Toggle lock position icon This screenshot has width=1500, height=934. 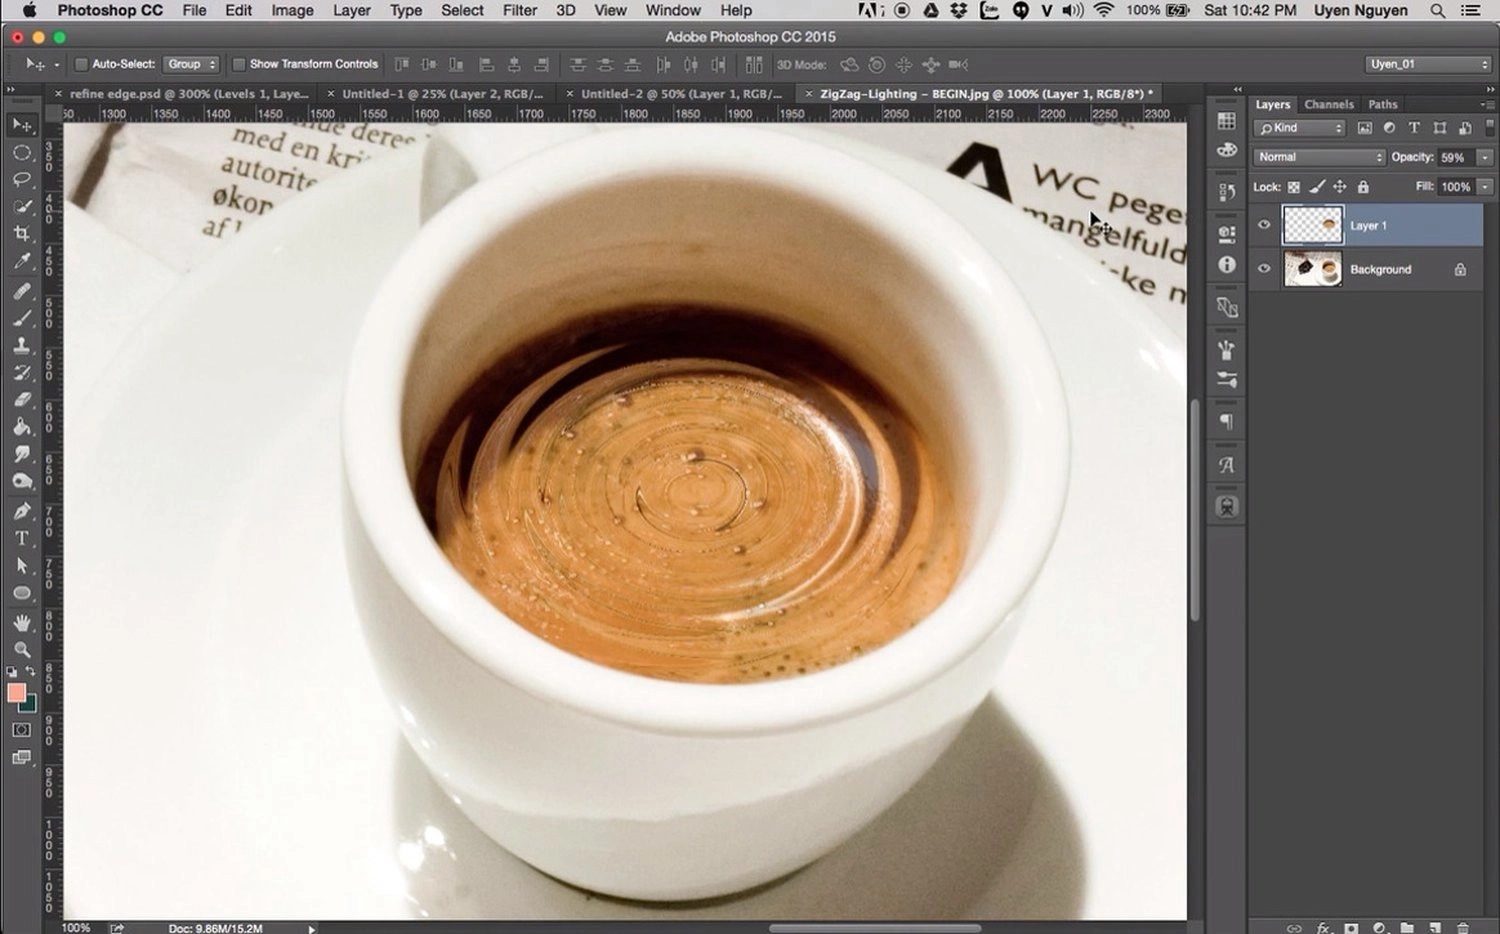1340,187
